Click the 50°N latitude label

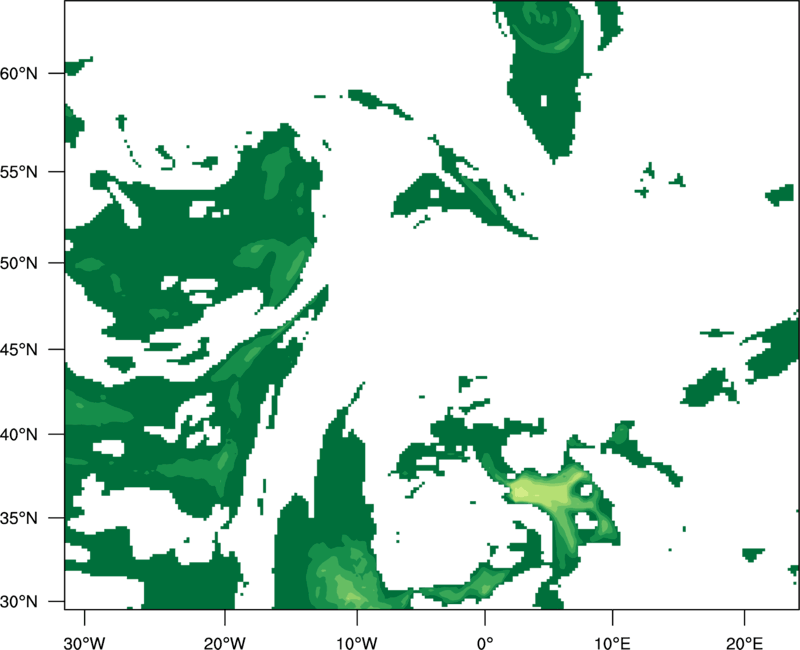coord(19,263)
